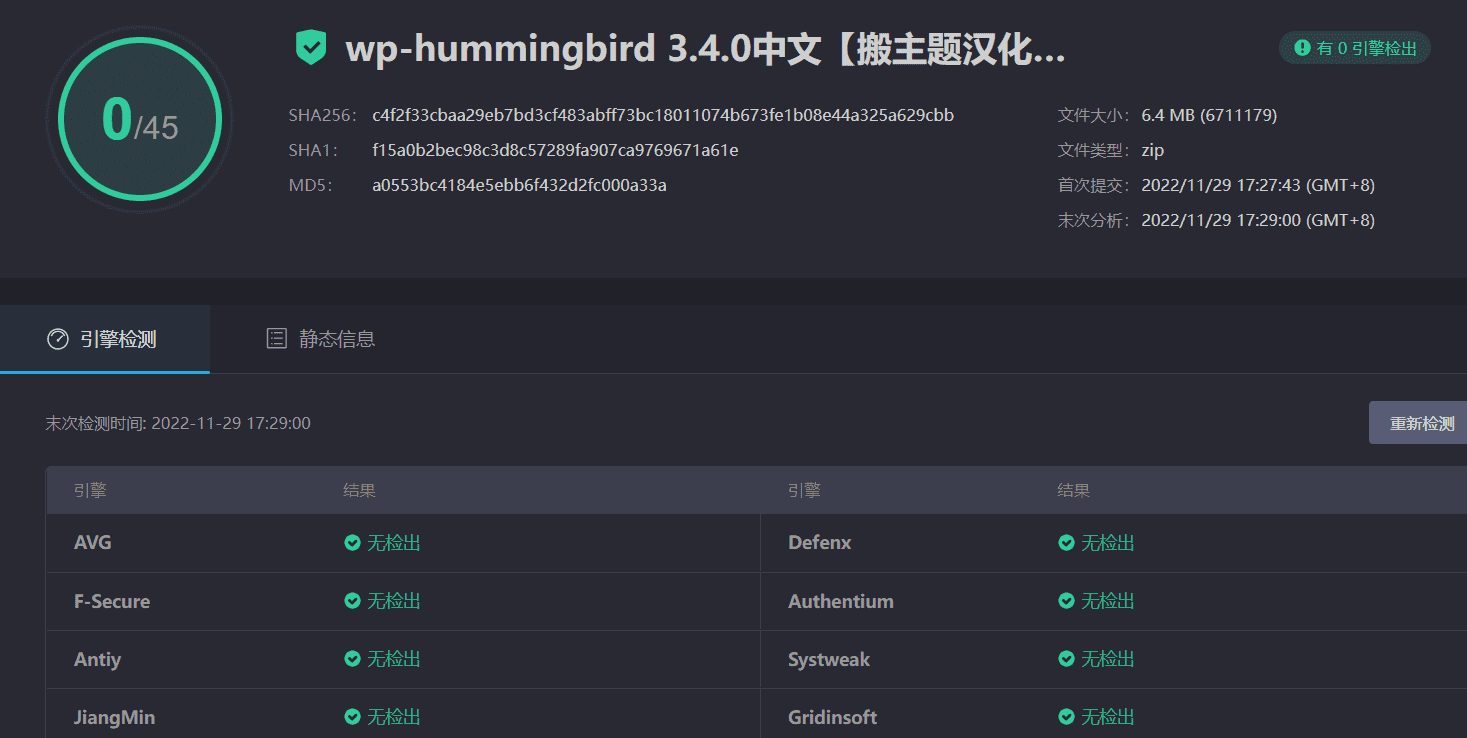Click the green shield icon beside file title
The image size is (1467, 738).
coord(311,47)
